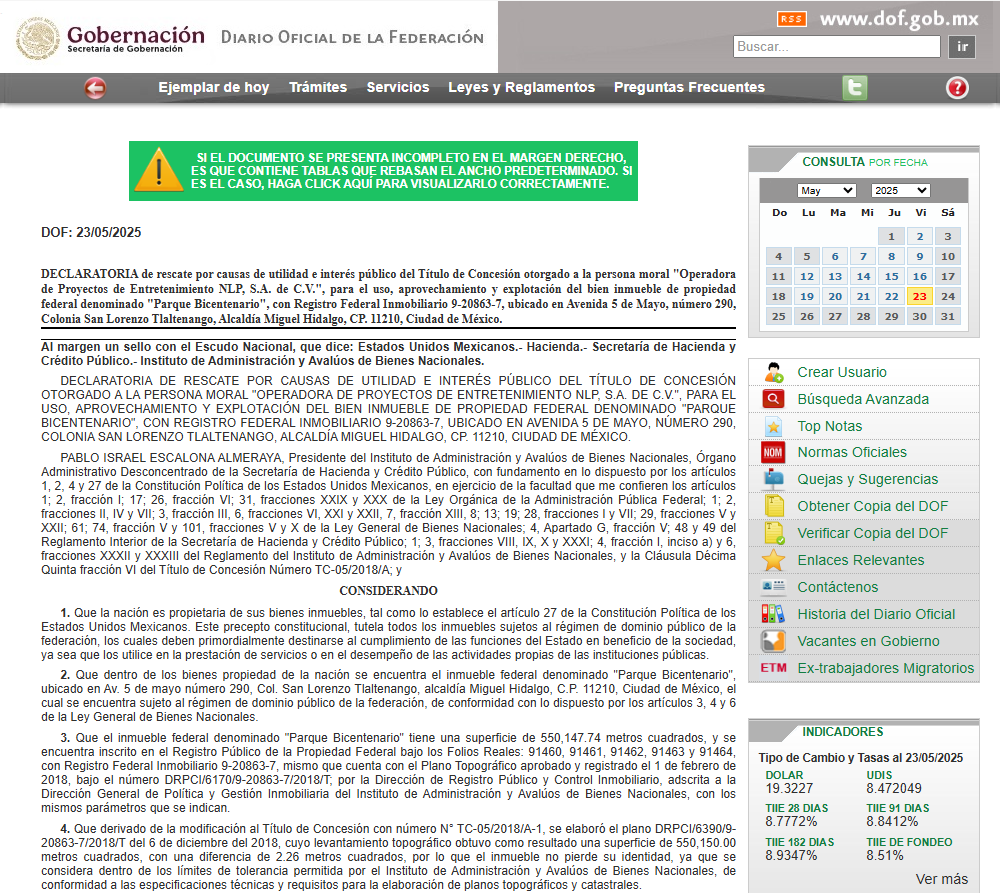Open the month dropdown showing May
Image resolution: width=1000 pixels, height=893 pixels.
pos(826,191)
